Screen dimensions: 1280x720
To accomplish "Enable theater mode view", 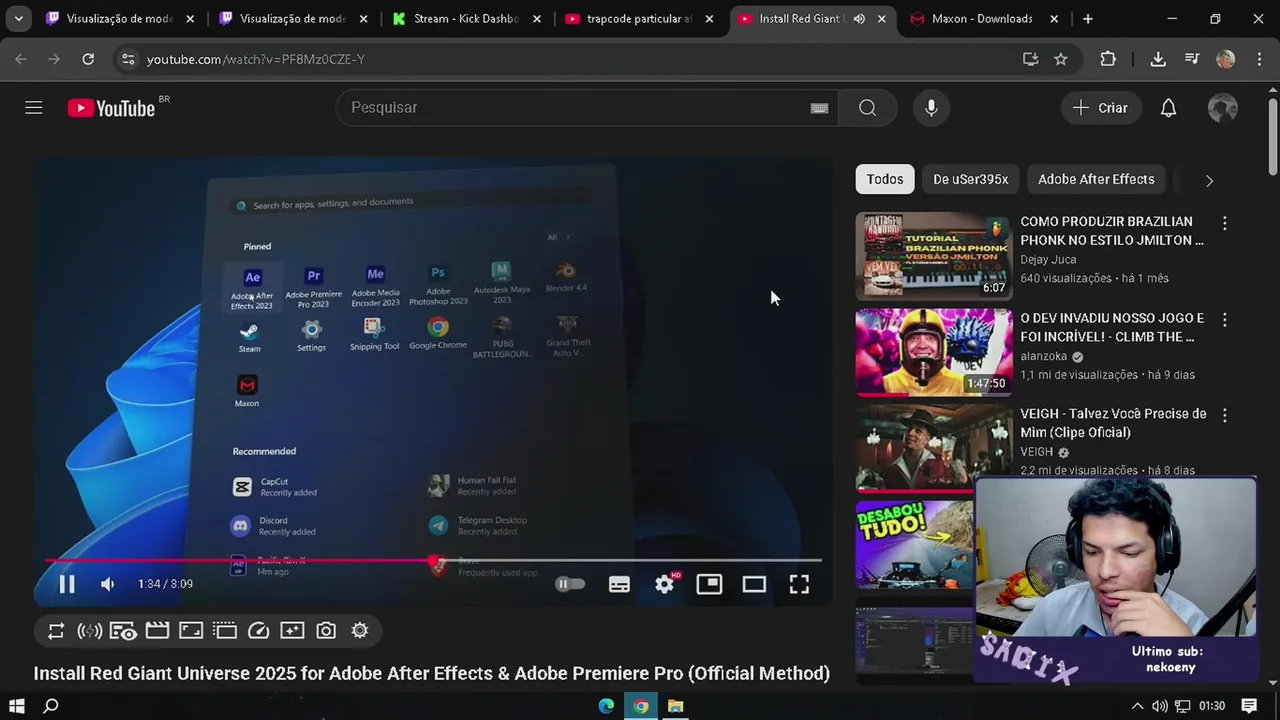I will coord(754,584).
